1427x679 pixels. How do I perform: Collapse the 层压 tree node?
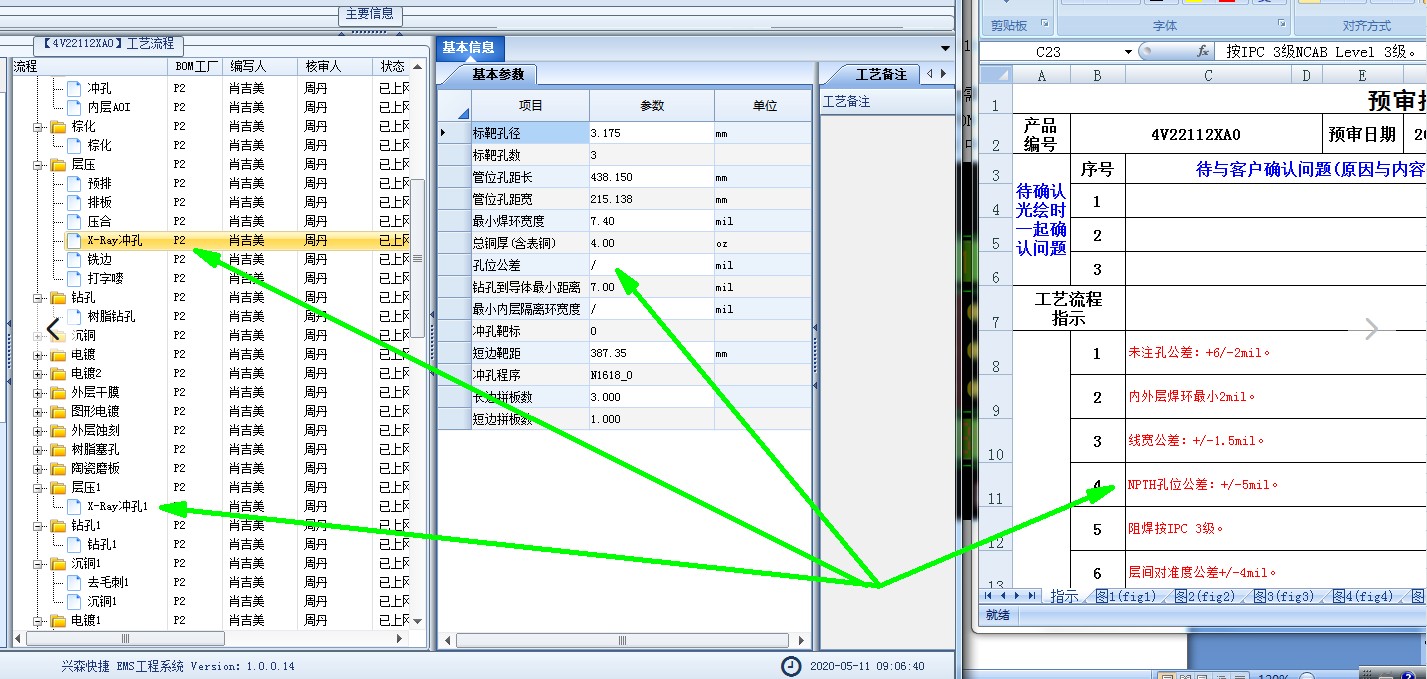pos(39,165)
